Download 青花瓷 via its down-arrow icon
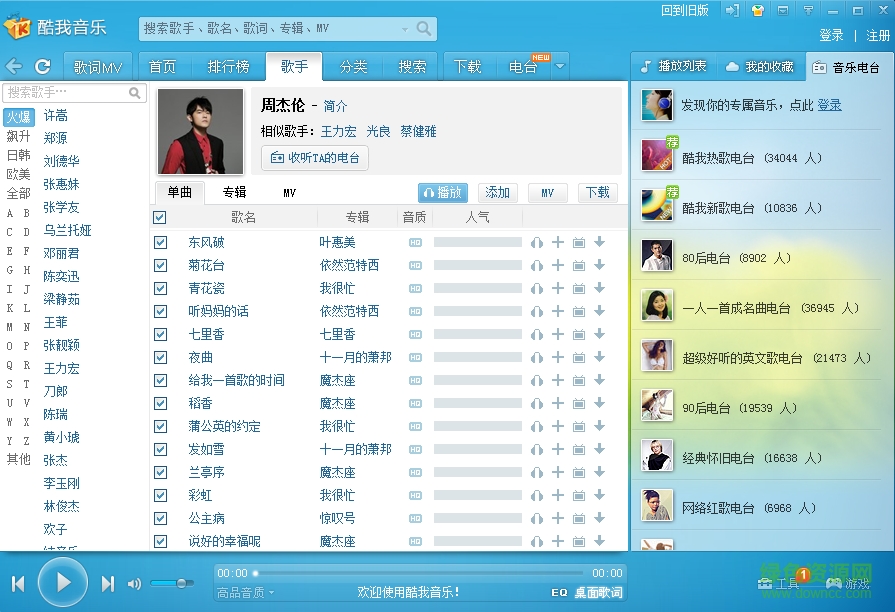The image size is (895, 612). pos(599,288)
